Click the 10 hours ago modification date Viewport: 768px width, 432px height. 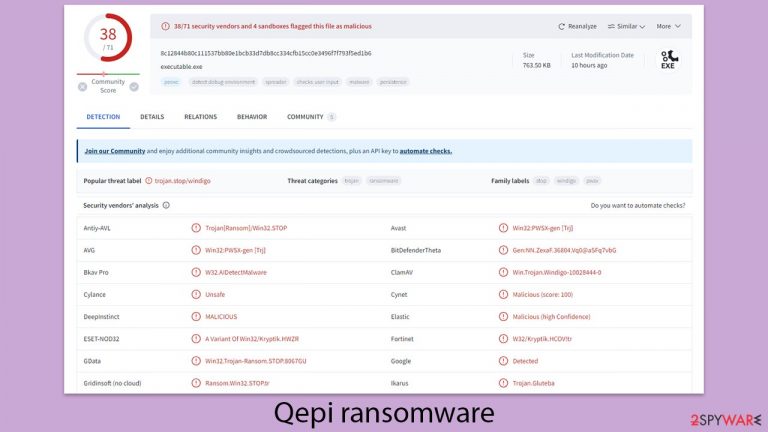click(589, 65)
